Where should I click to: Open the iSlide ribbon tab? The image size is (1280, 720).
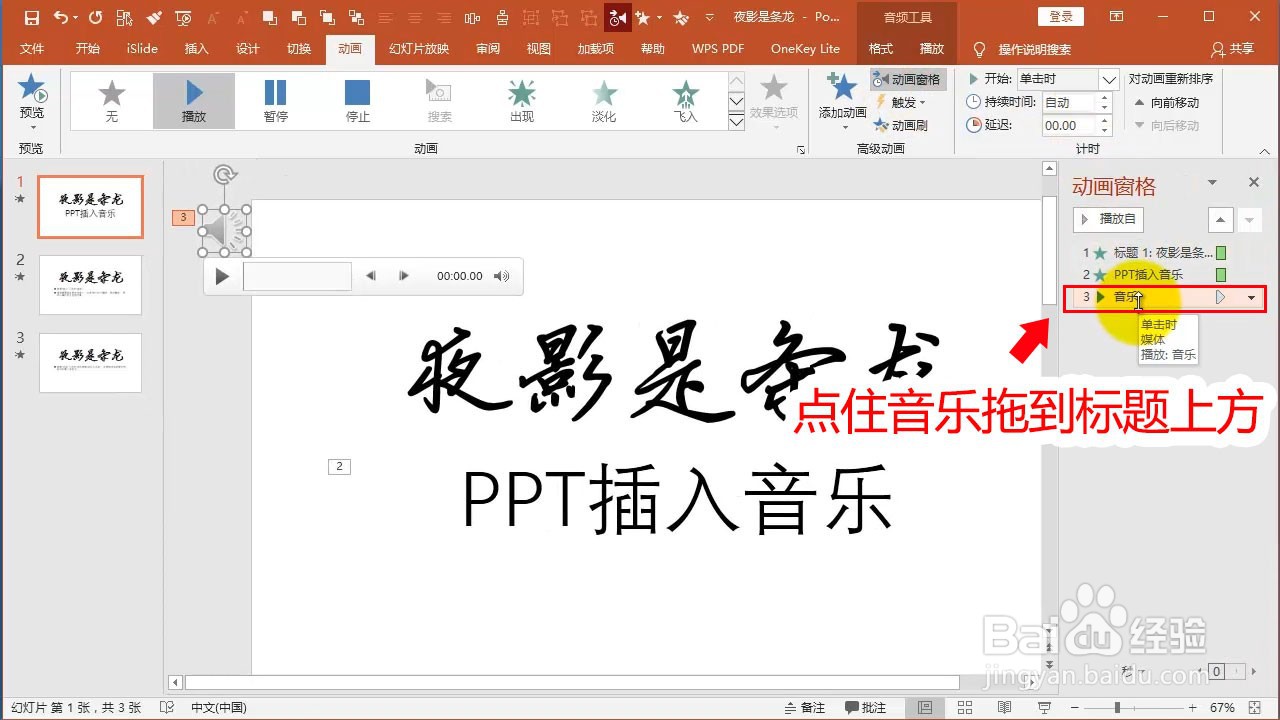coord(142,49)
